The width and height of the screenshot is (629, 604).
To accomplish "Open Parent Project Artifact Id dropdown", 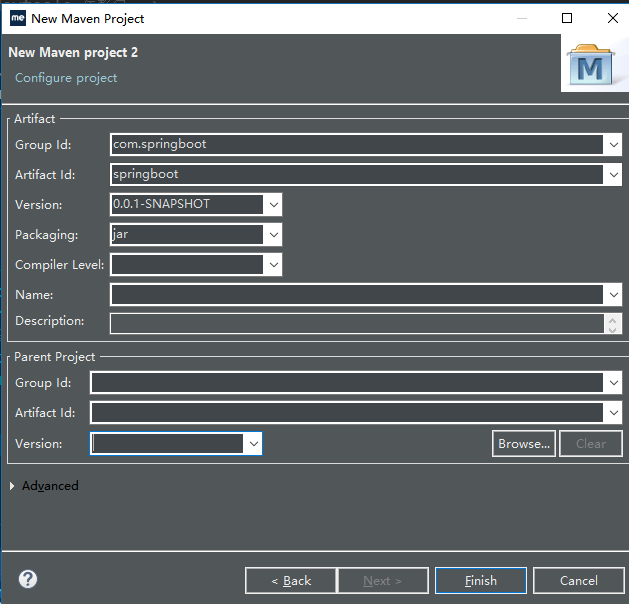I will click(612, 413).
